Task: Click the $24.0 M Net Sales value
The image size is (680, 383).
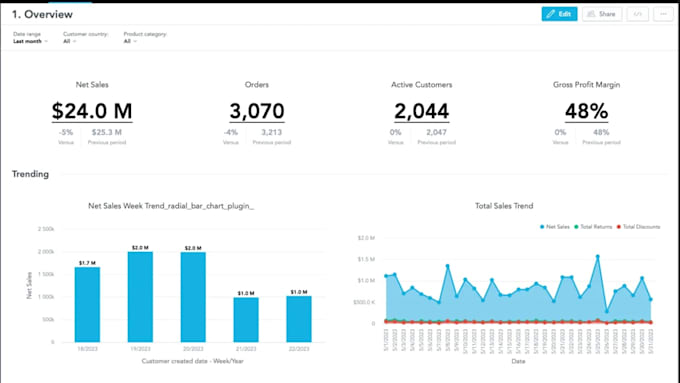Action: coord(92,111)
